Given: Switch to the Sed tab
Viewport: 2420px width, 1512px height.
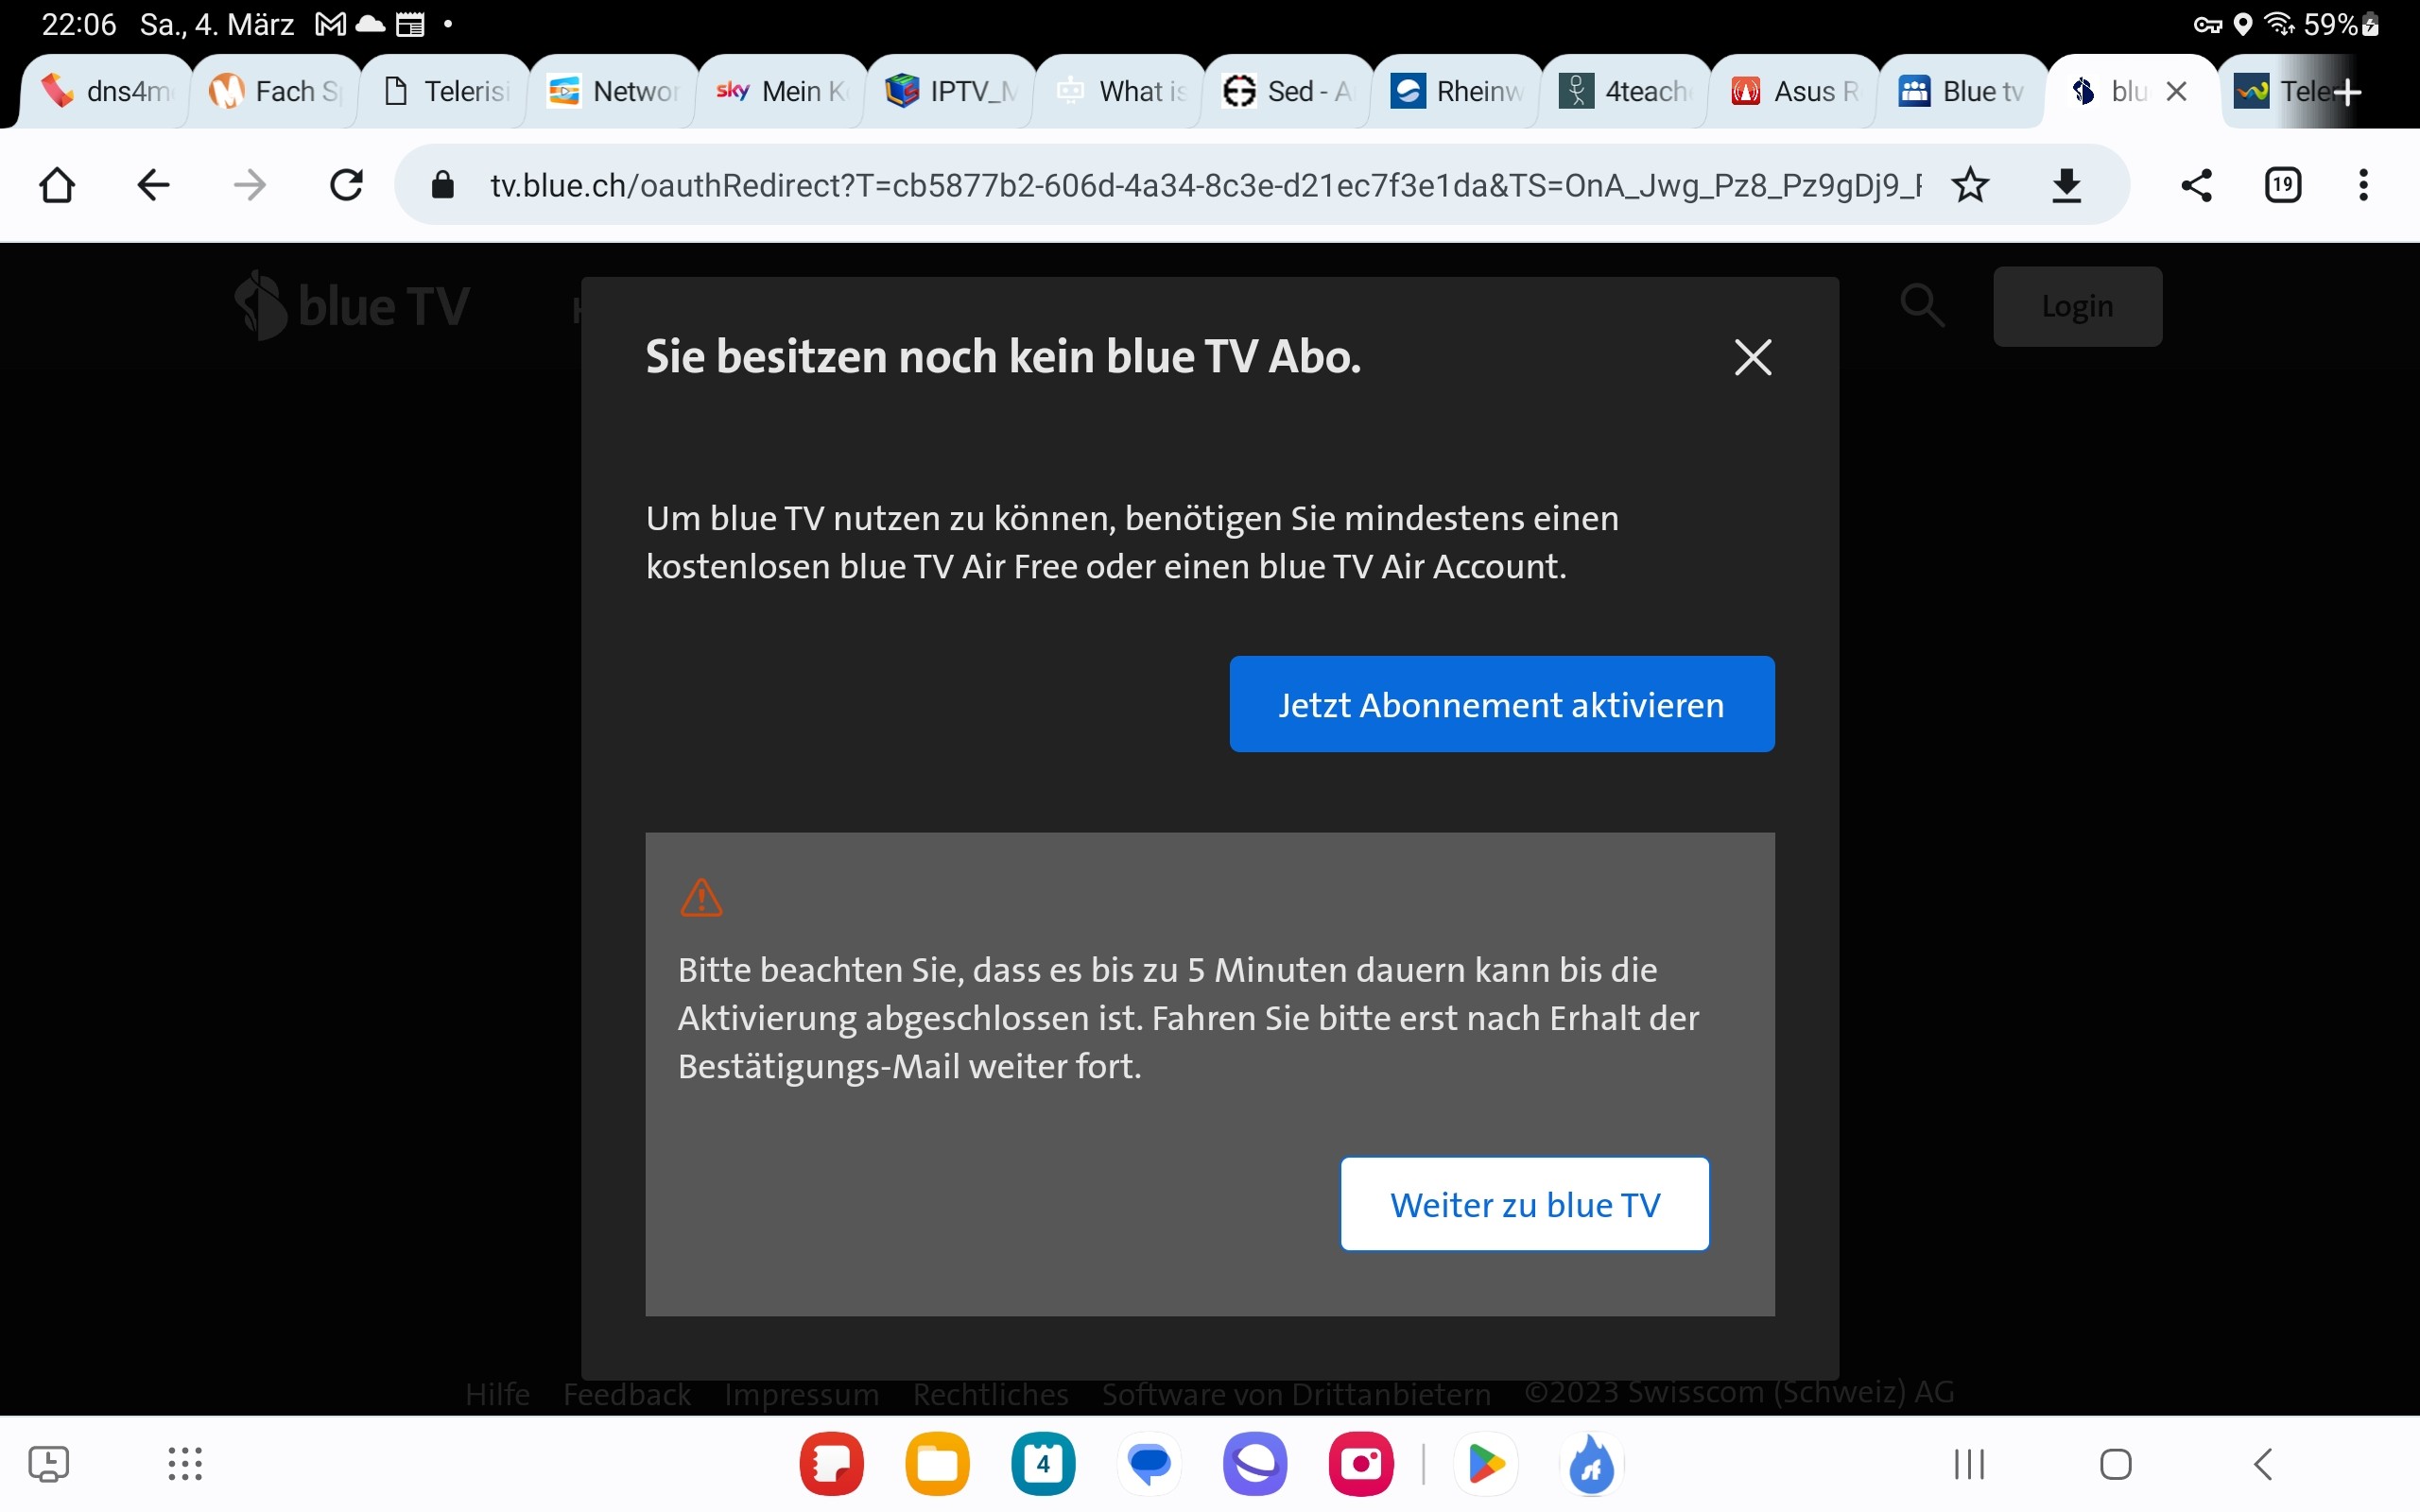Looking at the screenshot, I should 1286,92.
